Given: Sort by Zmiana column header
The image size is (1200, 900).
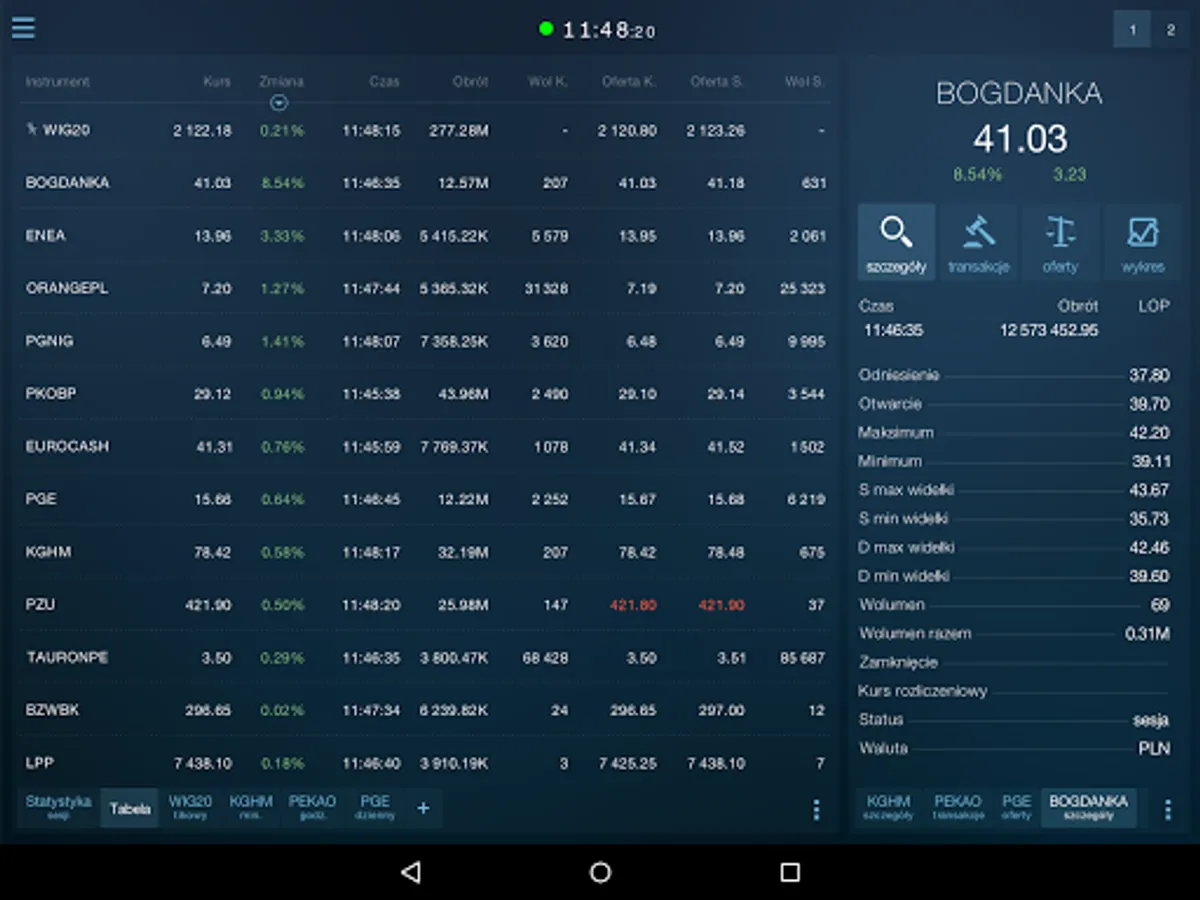Looking at the screenshot, I should 281,81.
